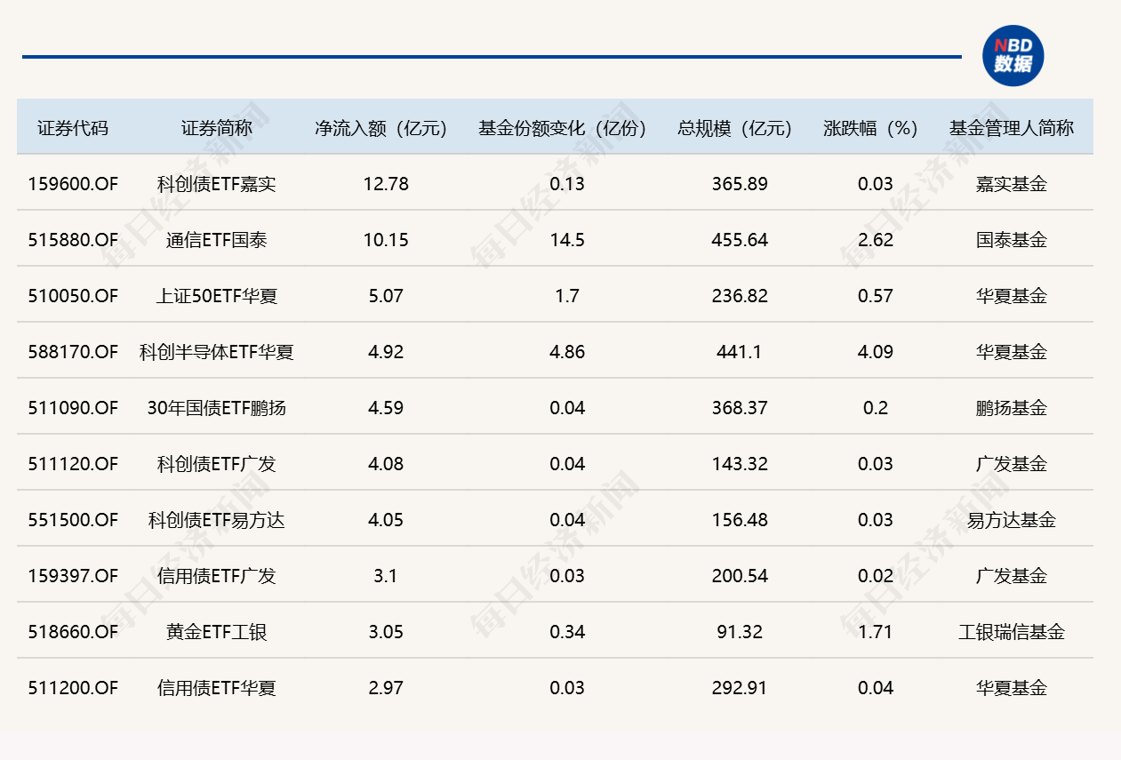The width and height of the screenshot is (1121, 760).
Task: Select manager 嘉实基金
Action: pyautogui.click(x=1011, y=184)
